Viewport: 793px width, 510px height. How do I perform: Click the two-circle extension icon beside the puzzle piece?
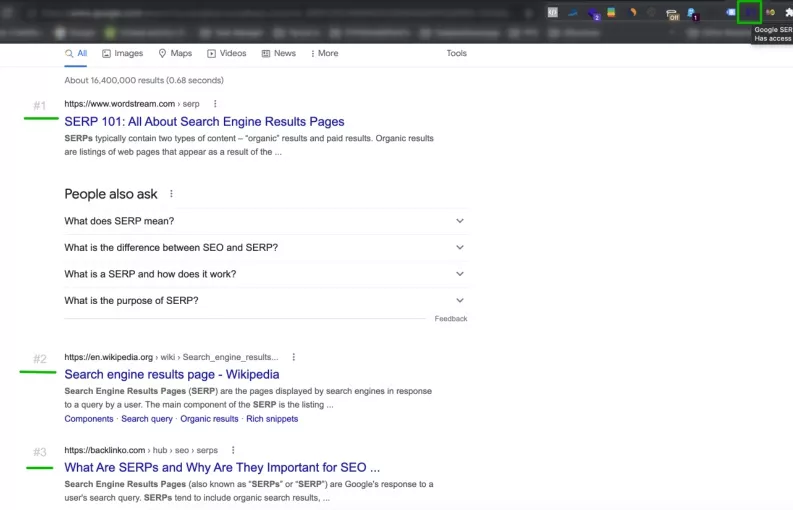(x=770, y=12)
